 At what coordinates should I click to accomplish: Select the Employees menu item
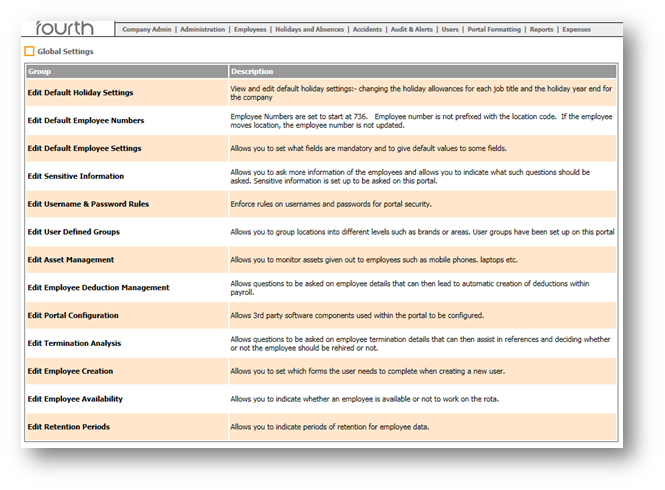pyautogui.click(x=250, y=30)
